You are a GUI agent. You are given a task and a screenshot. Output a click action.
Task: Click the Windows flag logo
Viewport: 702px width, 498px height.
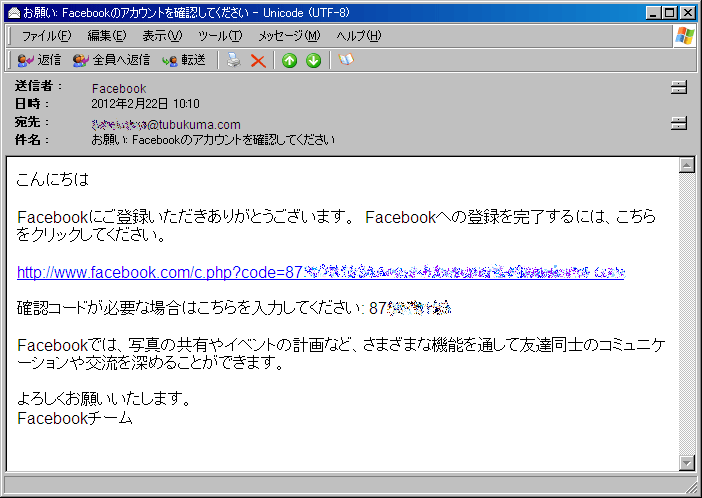685,36
